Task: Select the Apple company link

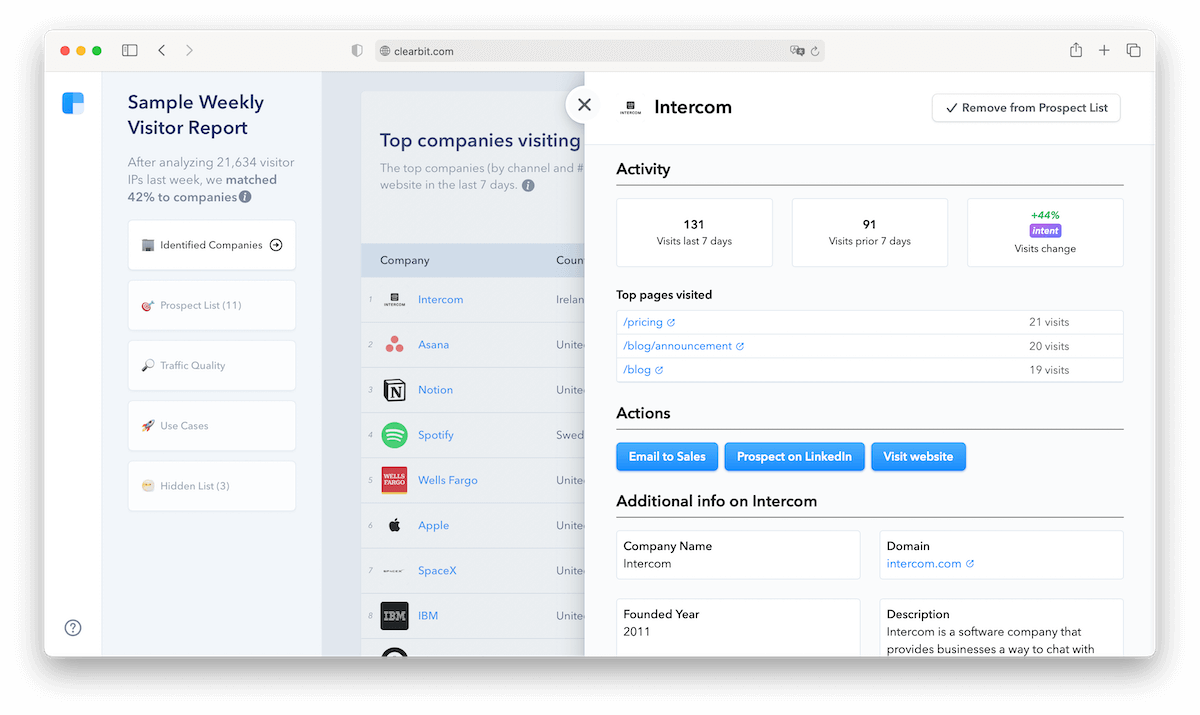Action: coord(433,525)
